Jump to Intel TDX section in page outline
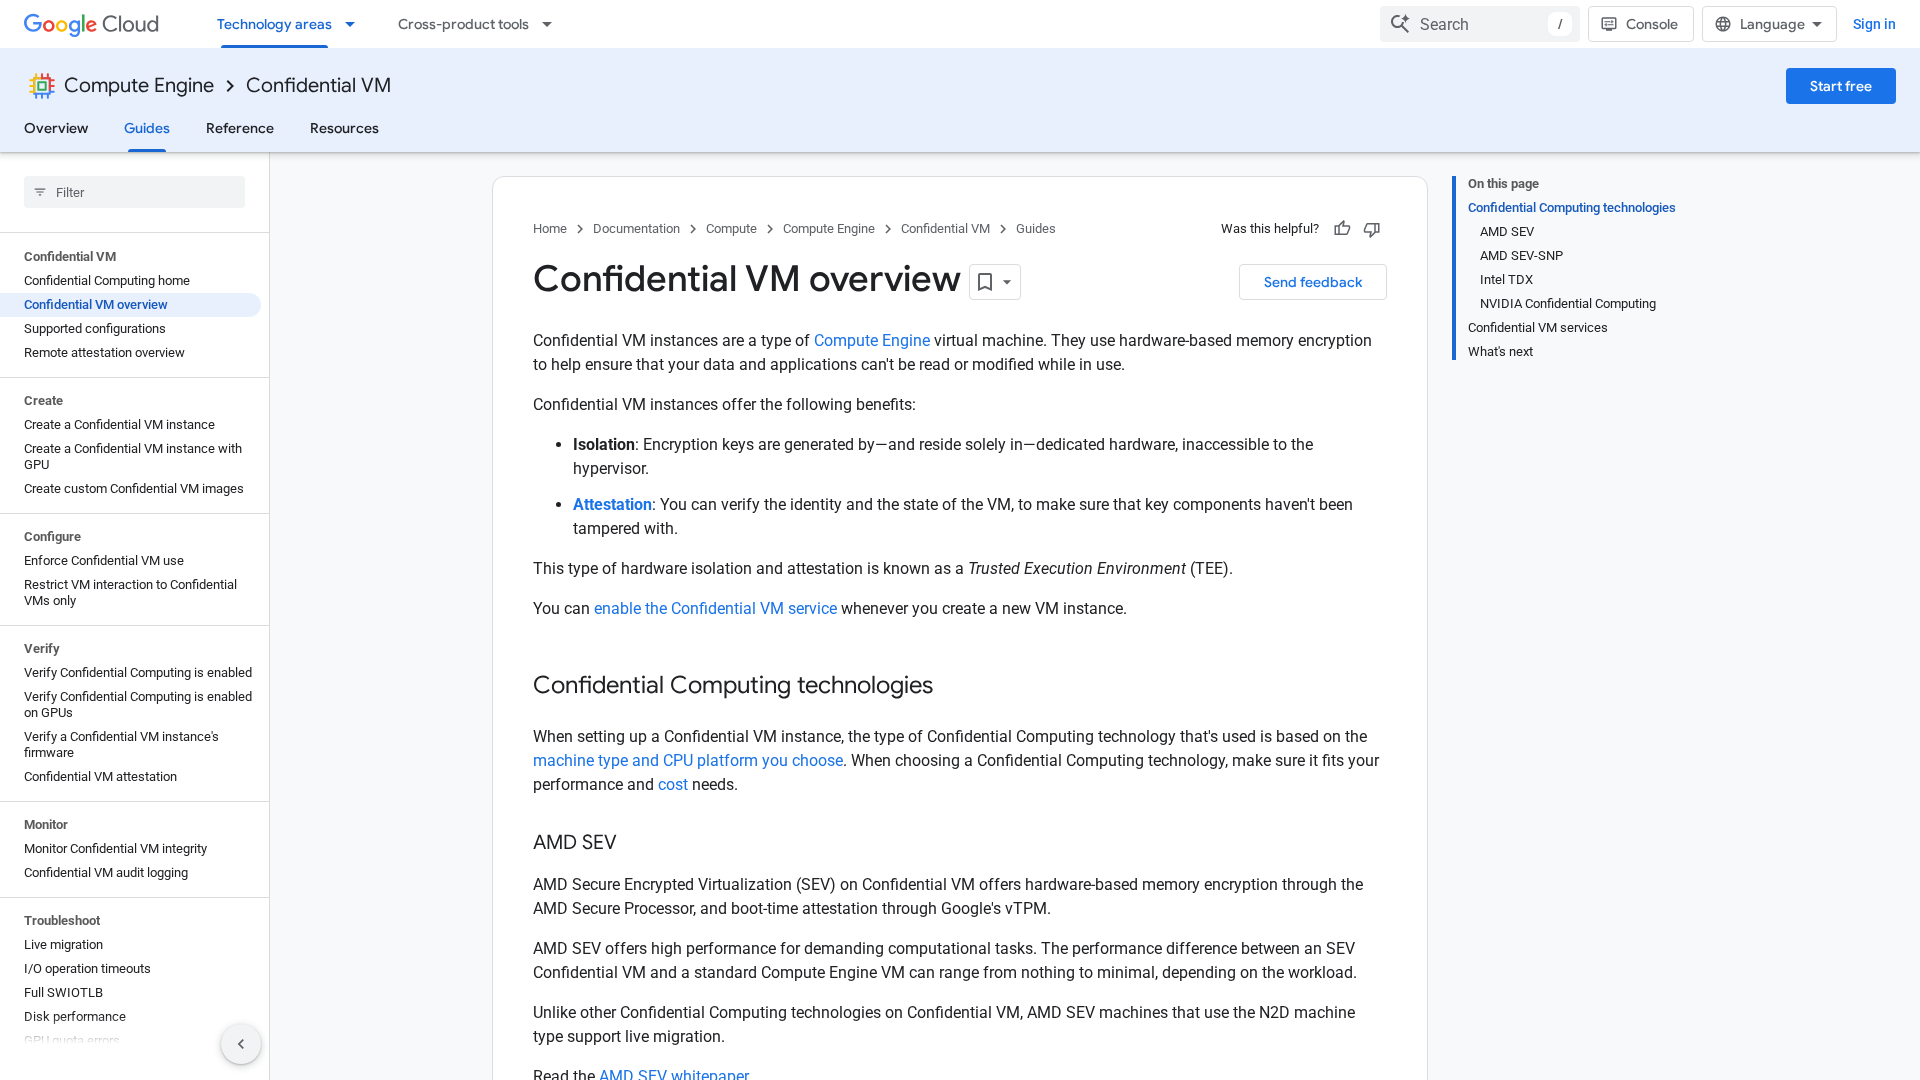This screenshot has width=1920, height=1080. 1506,280
